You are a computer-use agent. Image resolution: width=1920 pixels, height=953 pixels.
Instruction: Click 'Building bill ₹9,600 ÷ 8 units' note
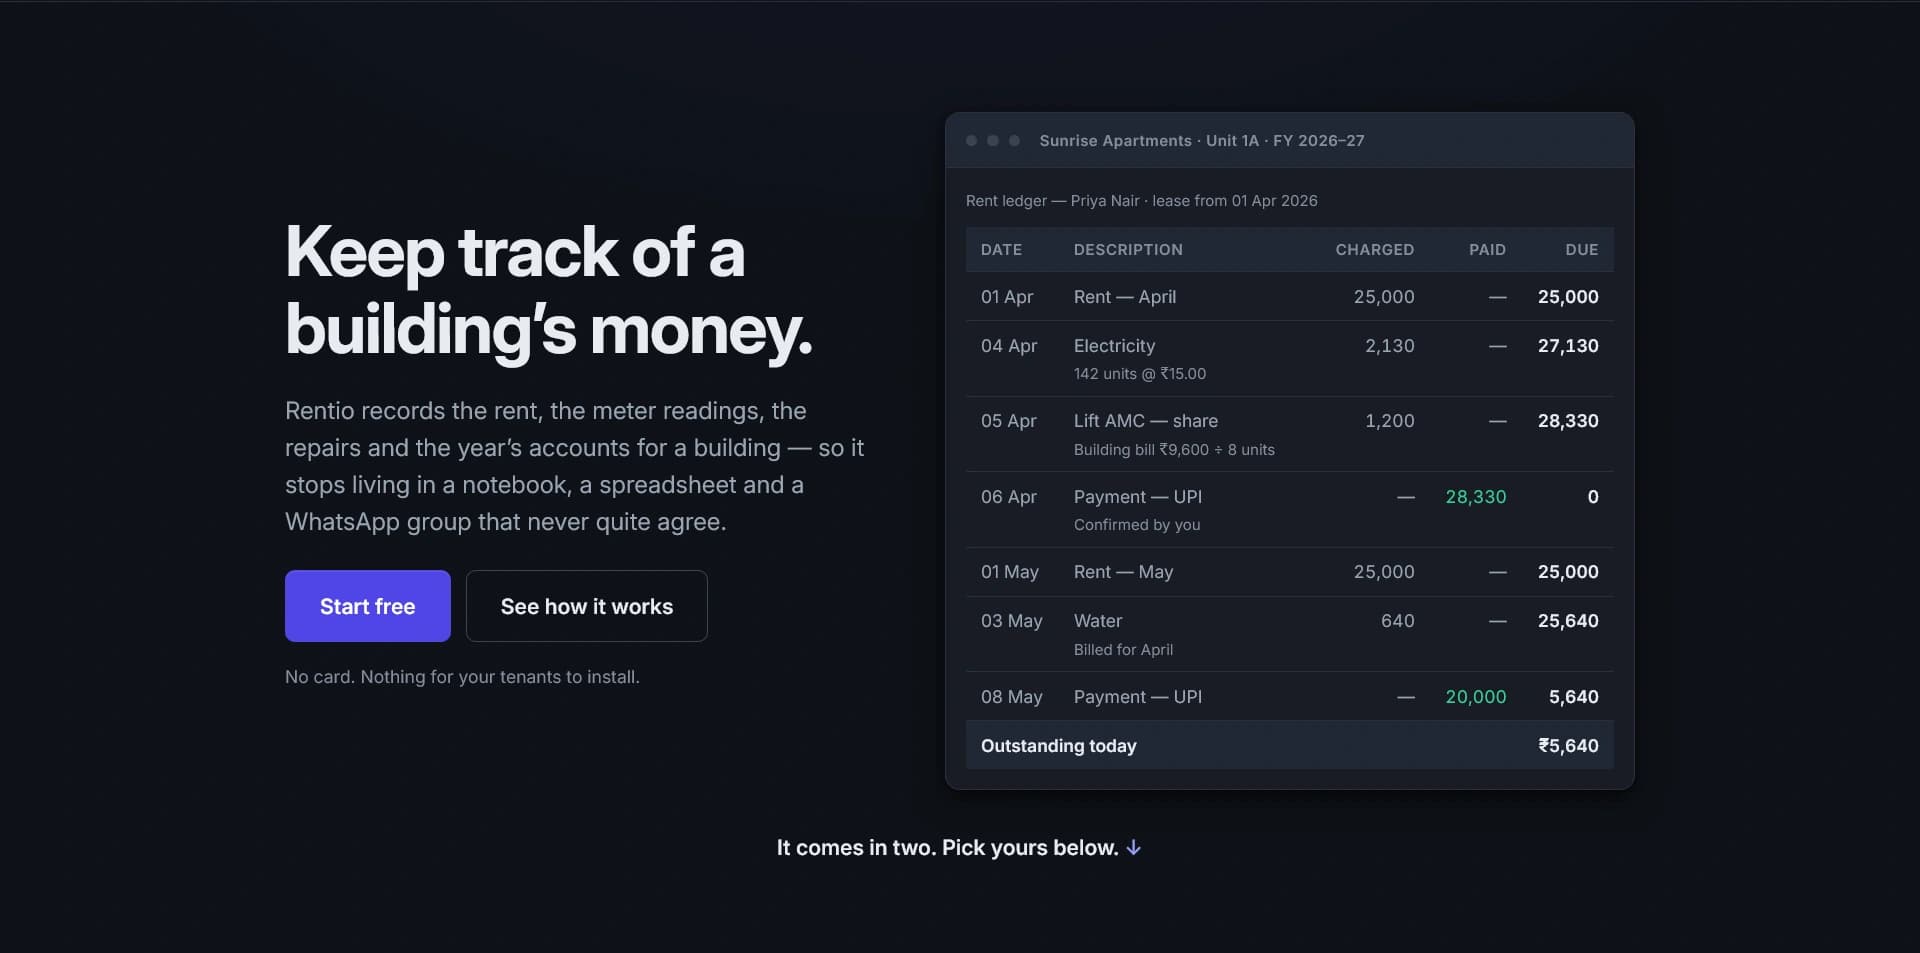1174,450
